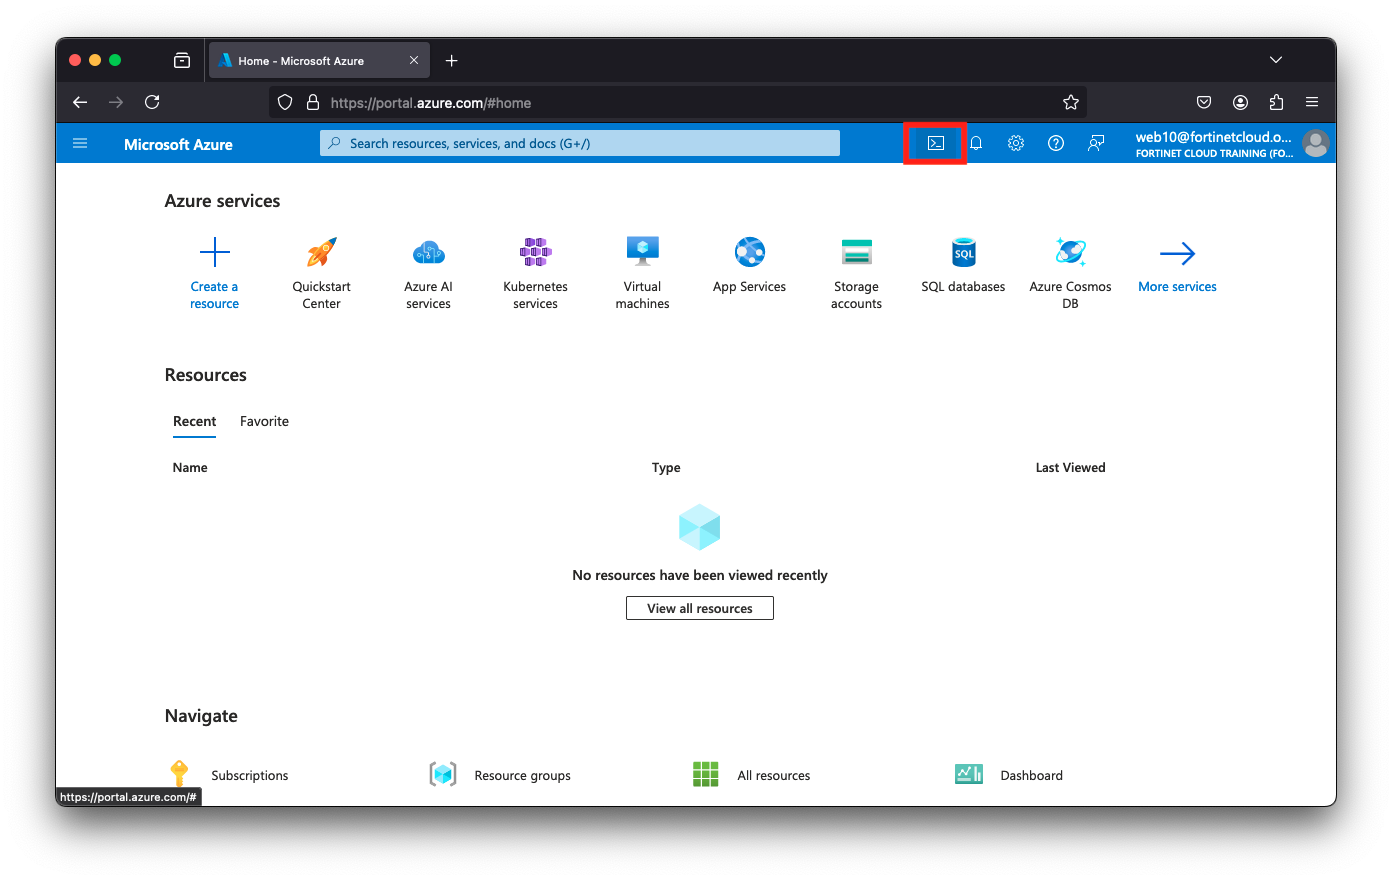Click the FORTINET CLOUD TRAINING directory text
The width and height of the screenshot is (1392, 880).
[1214, 154]
